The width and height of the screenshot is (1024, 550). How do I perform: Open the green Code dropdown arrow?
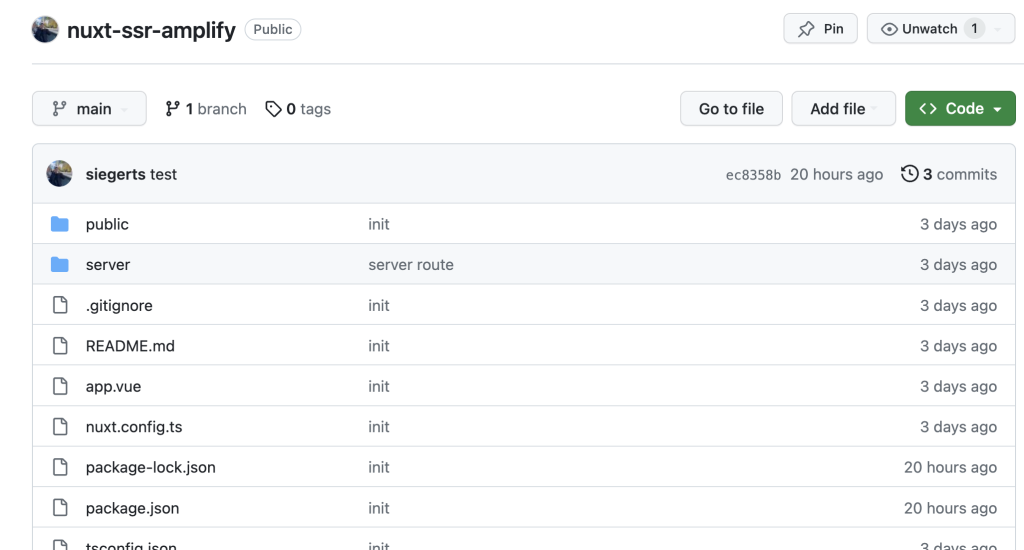coord(997,109)
